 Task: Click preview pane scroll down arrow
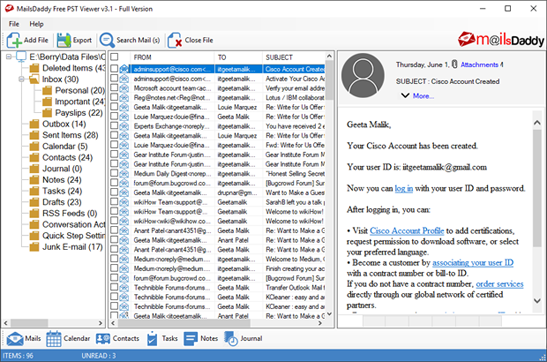(x=537, y=301)
